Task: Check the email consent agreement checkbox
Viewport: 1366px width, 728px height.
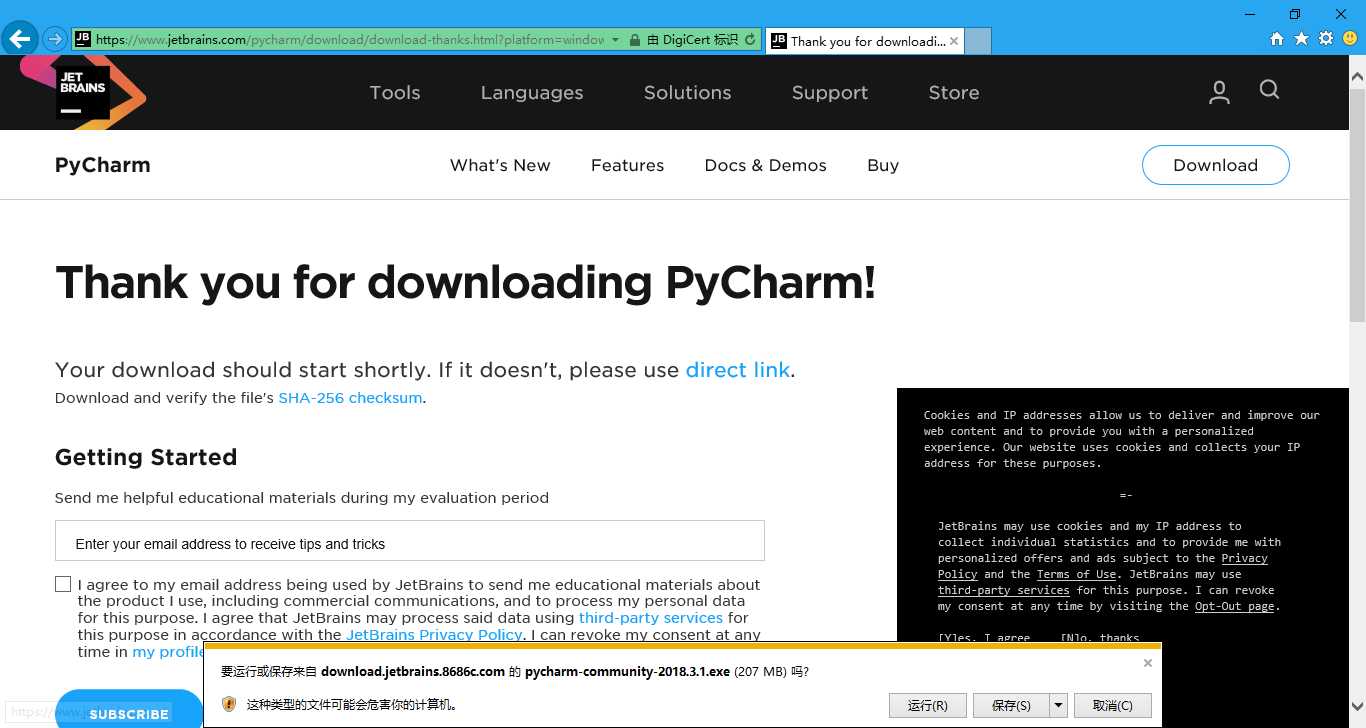Action: tap(63, 584)
